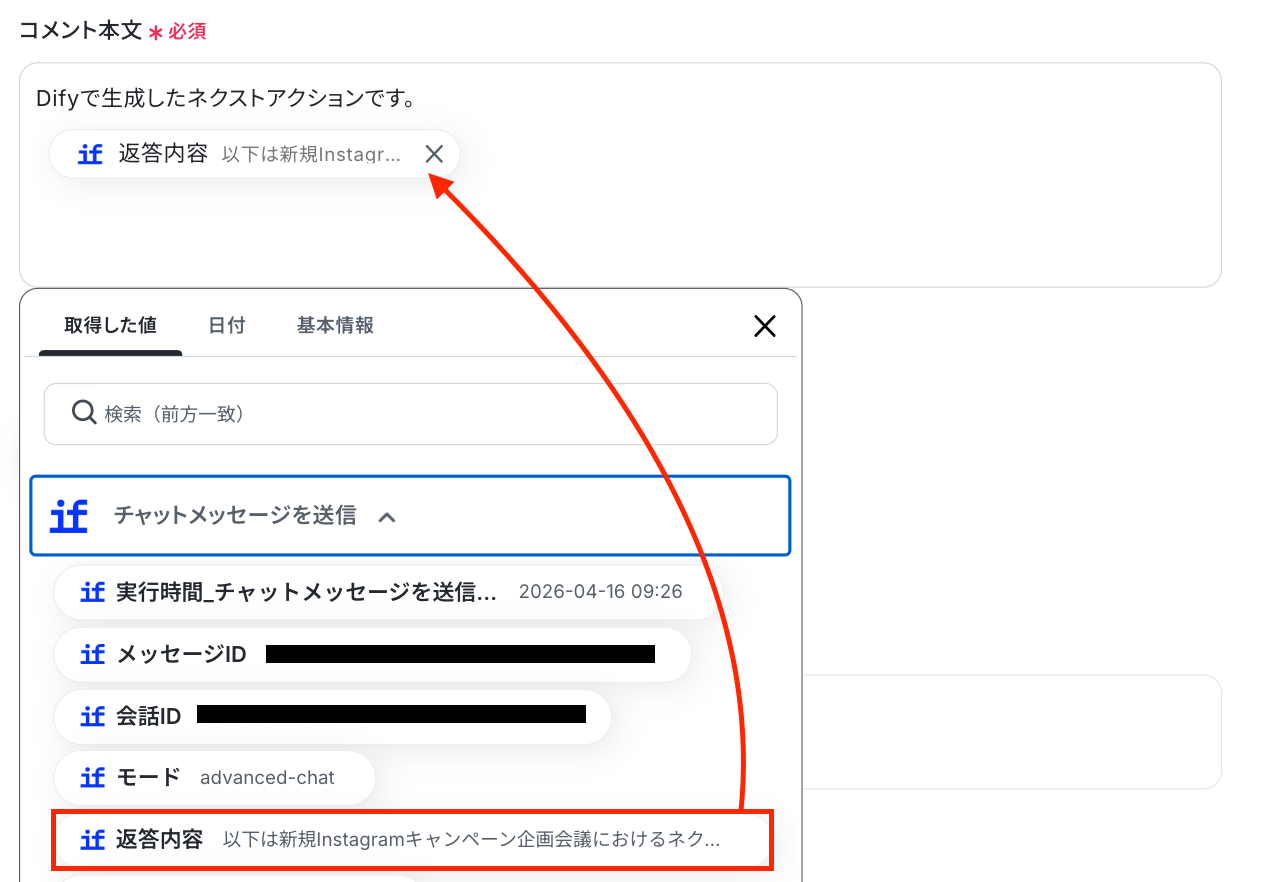Switch to the 取得した値 tab
This screenshot has width=1266, height=882.
tap(110, 325)
